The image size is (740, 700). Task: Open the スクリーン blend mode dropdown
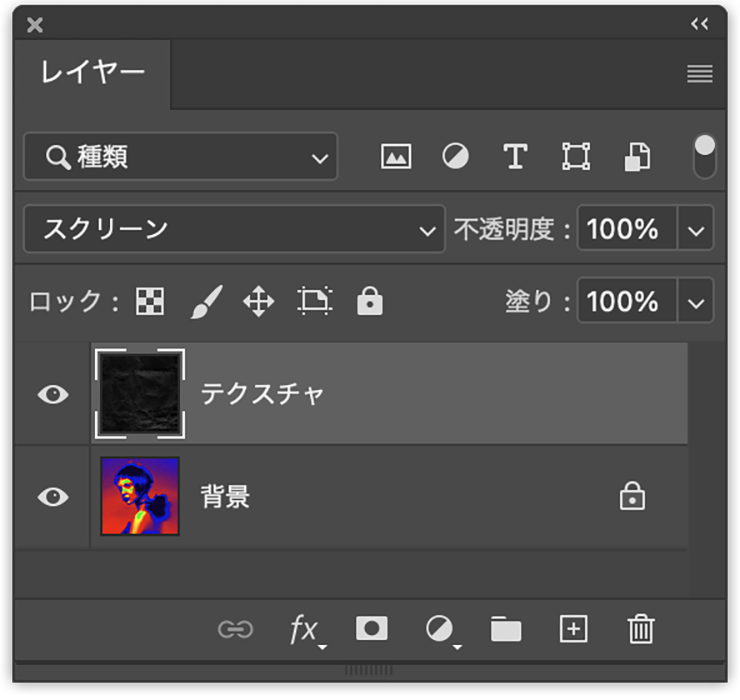coord(235,229)
